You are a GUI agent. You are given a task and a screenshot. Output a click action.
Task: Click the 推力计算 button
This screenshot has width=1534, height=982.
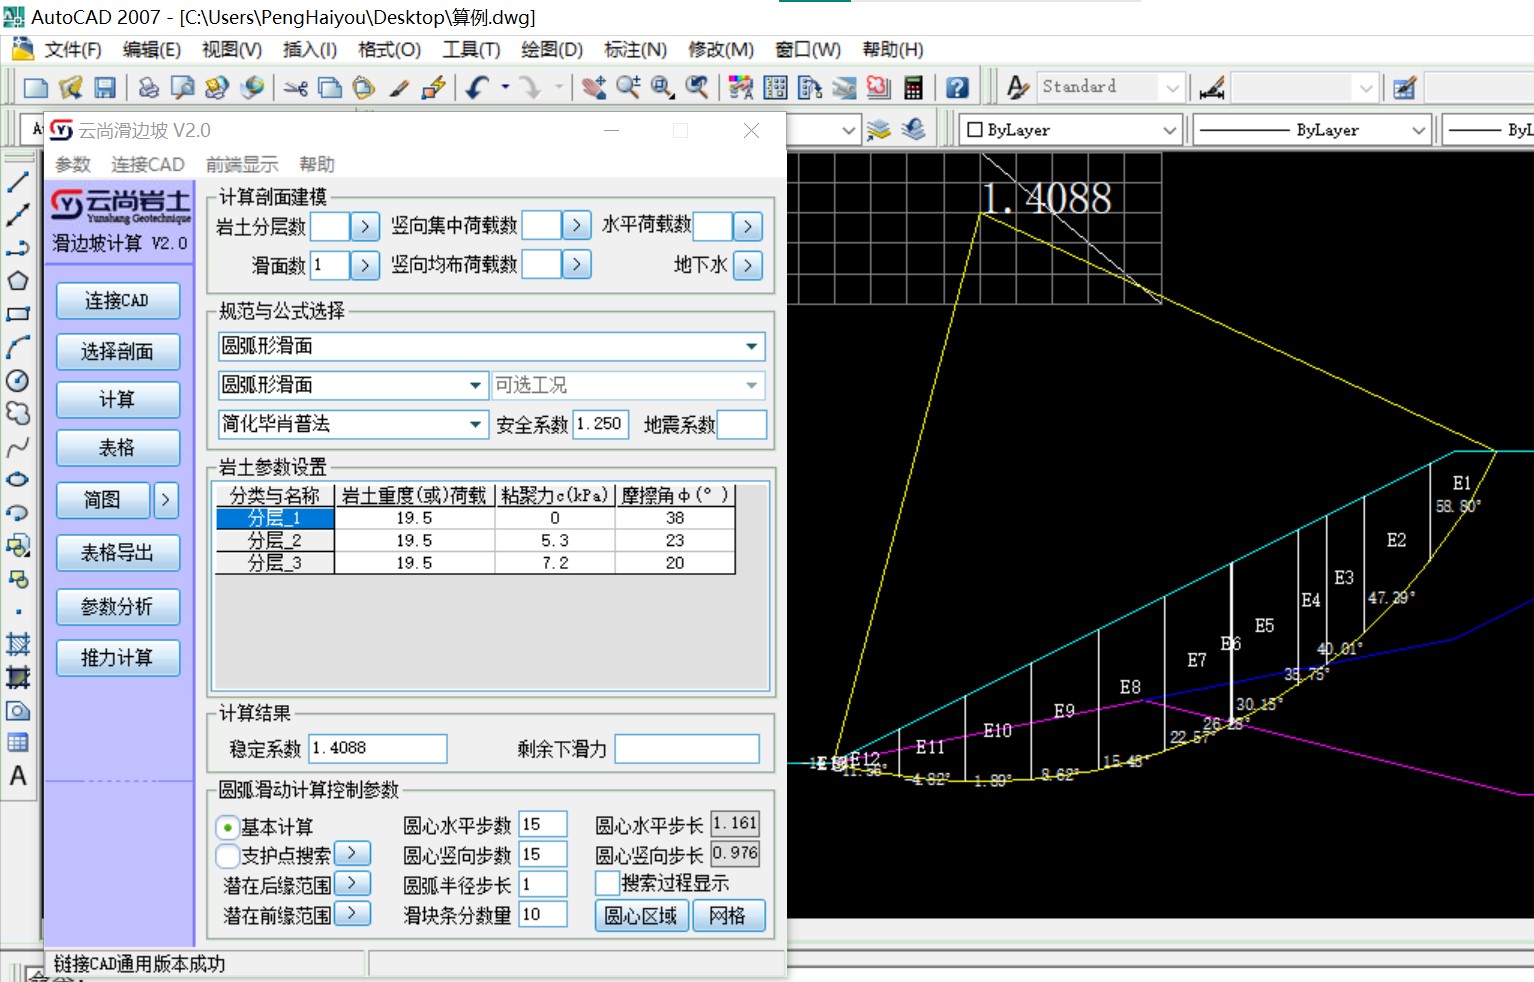pos(118,658)
